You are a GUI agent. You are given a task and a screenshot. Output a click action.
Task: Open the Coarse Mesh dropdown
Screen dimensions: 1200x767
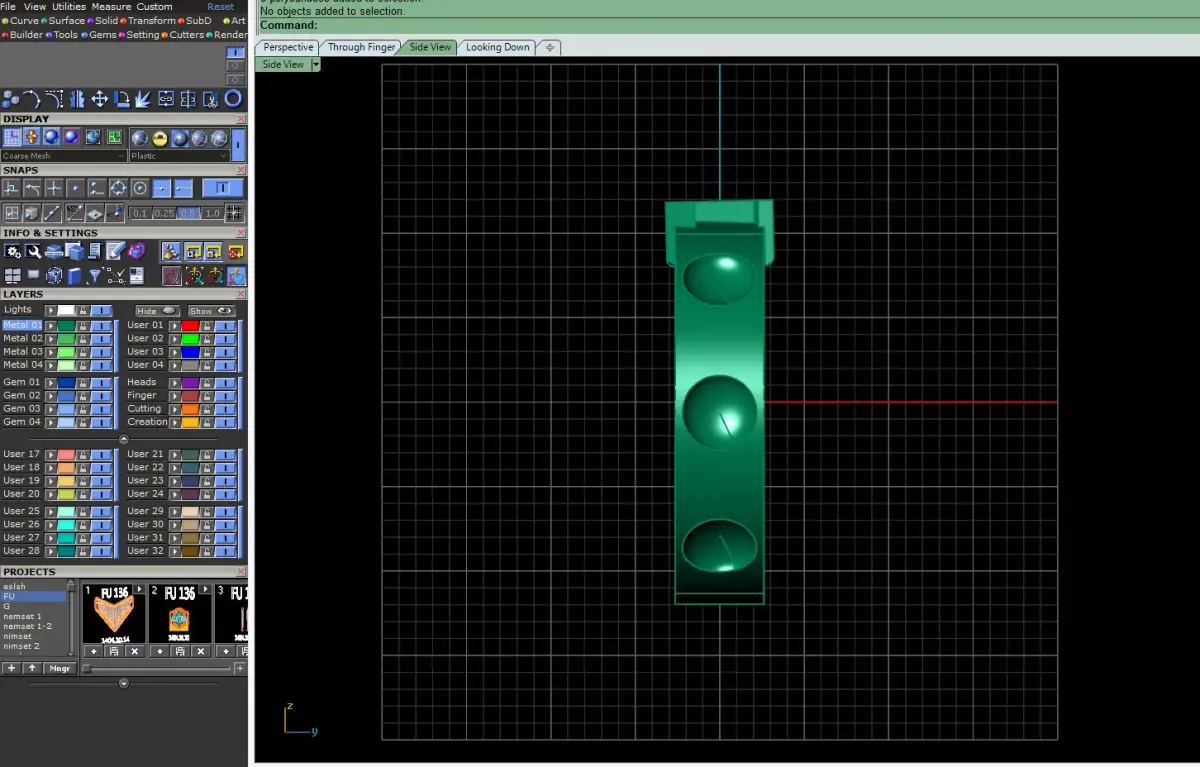(64, 156)
